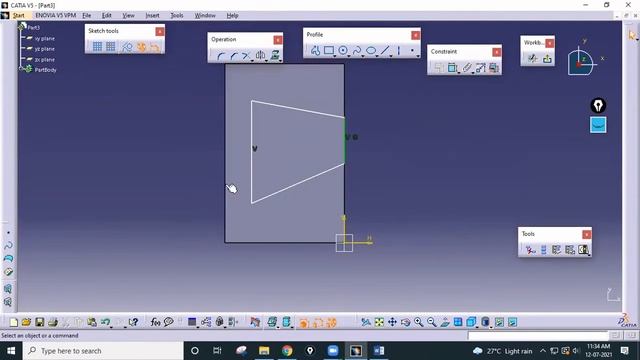This screenshot has height=360, width=640.
Task: Open the ENOVIA V5 VPM menu
Action: click(x=56, y=16)
